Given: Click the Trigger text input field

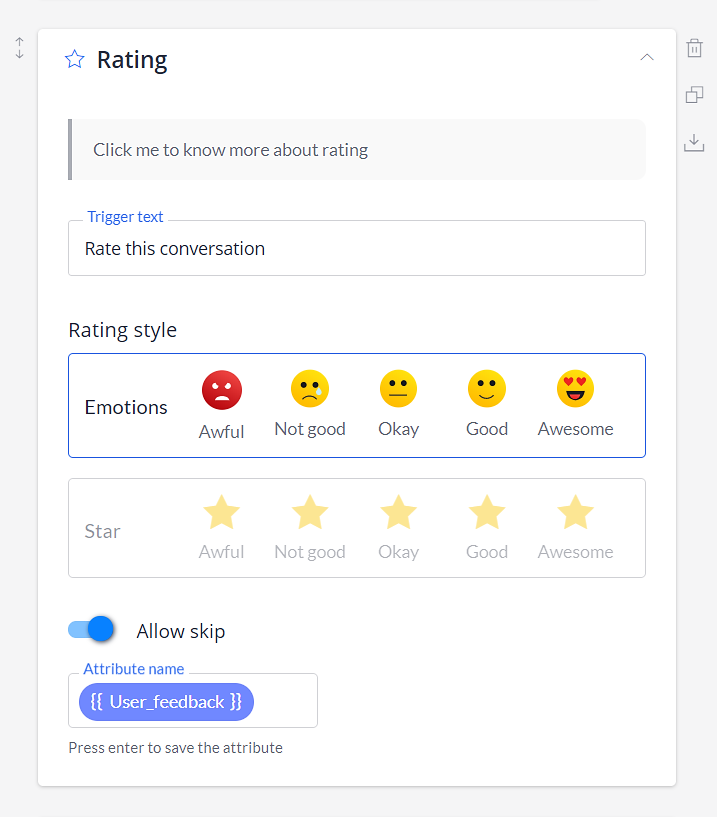Looking at the screenshot, I should [357, 248].
